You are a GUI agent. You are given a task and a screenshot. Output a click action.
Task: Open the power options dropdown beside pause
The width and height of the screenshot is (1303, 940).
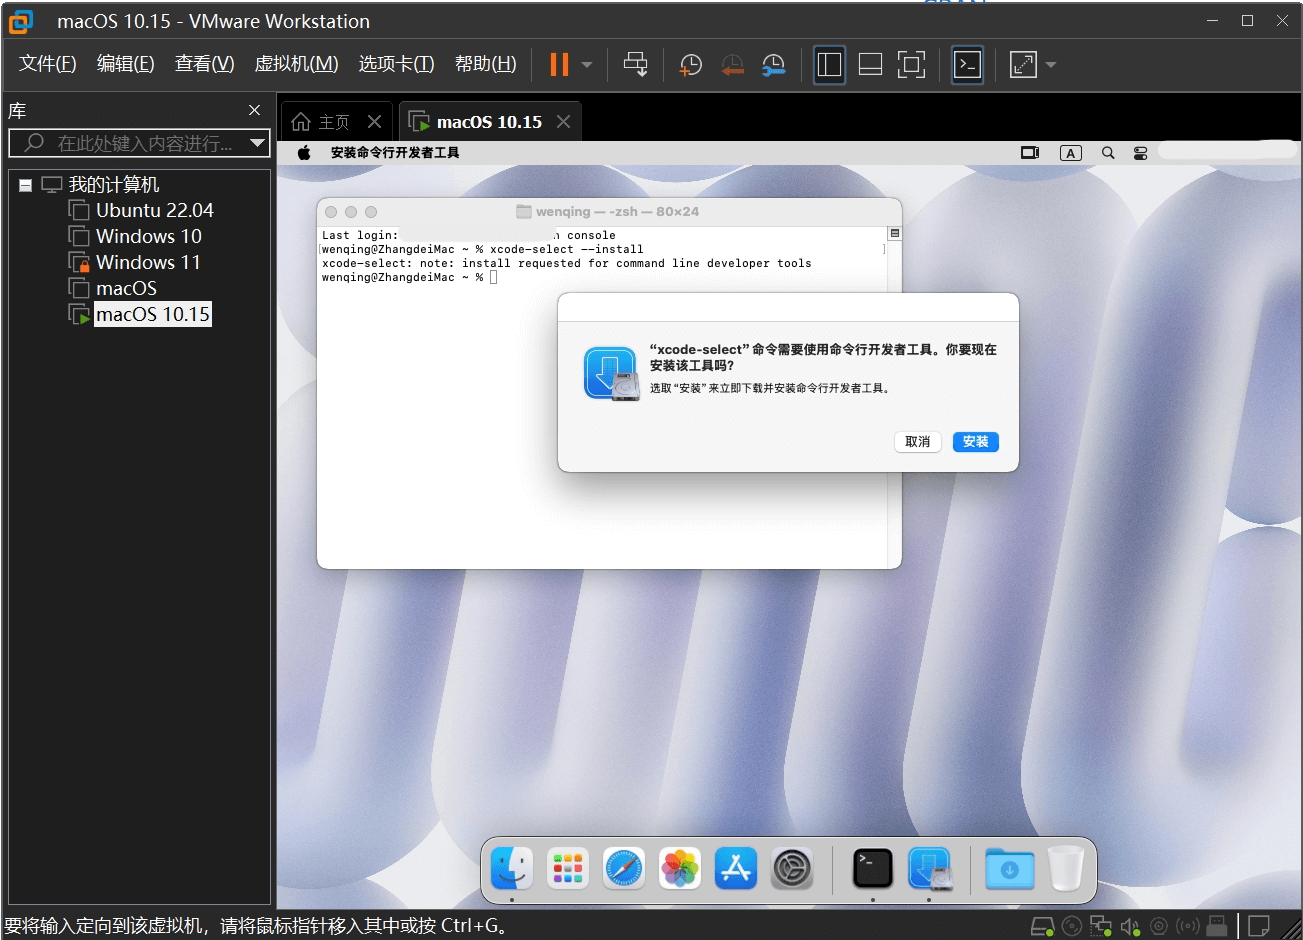[587, 65]
